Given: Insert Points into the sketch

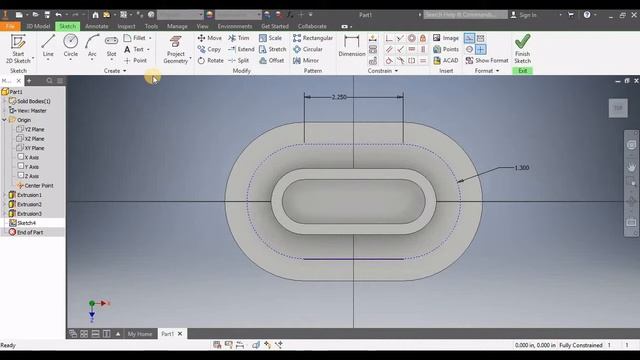Looking at the screenshot, I should (x=446, y=49).
